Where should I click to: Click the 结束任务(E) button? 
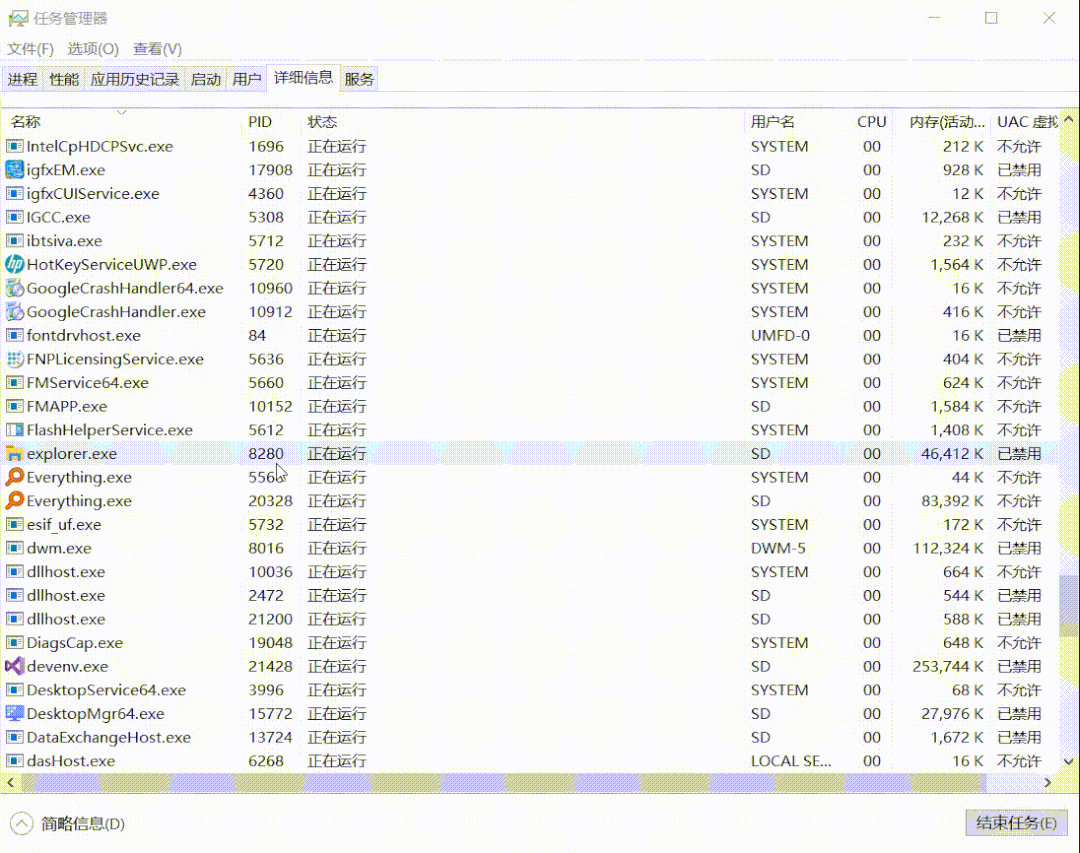(x=1016, y=823)
